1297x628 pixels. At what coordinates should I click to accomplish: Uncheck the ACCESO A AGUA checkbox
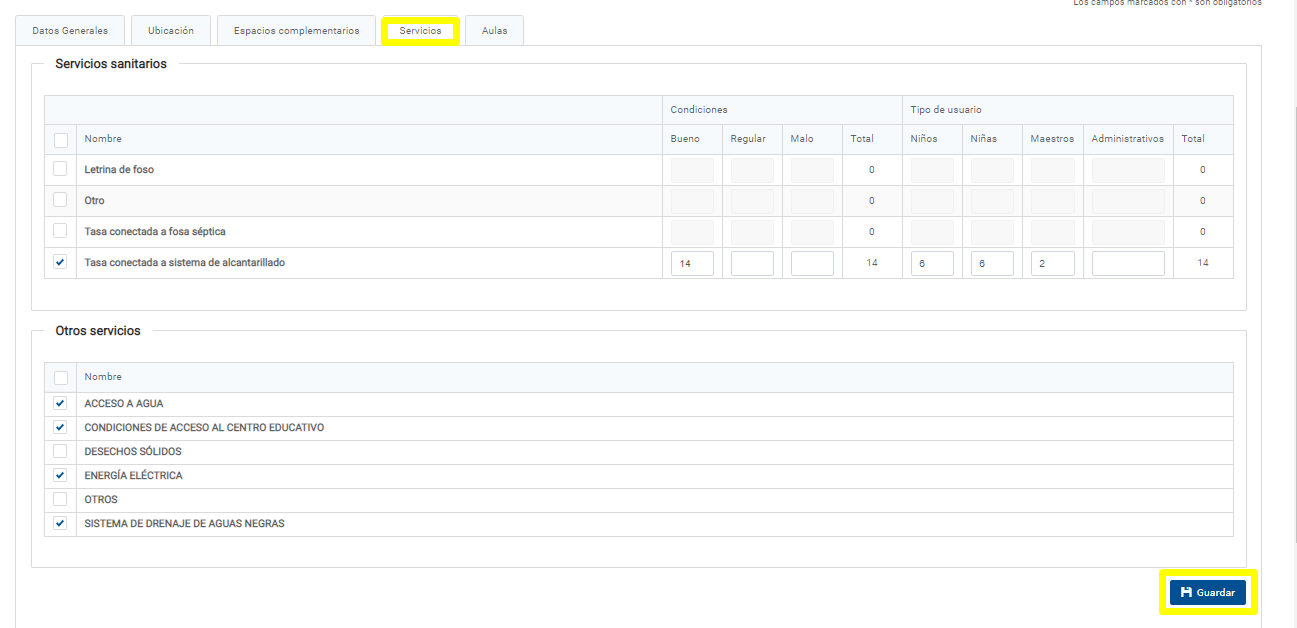(x=60, y=403)
